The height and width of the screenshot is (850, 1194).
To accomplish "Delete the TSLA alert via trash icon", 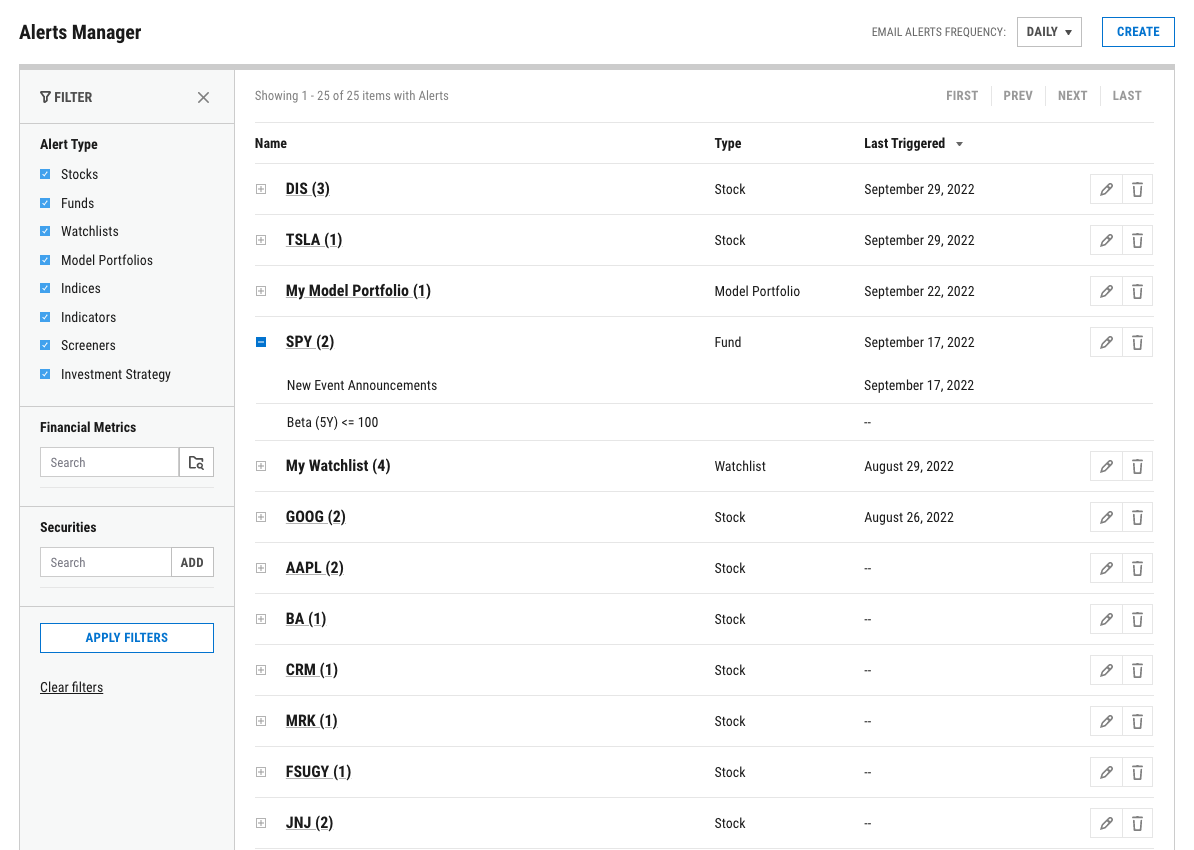I will tap(1137, 241).
